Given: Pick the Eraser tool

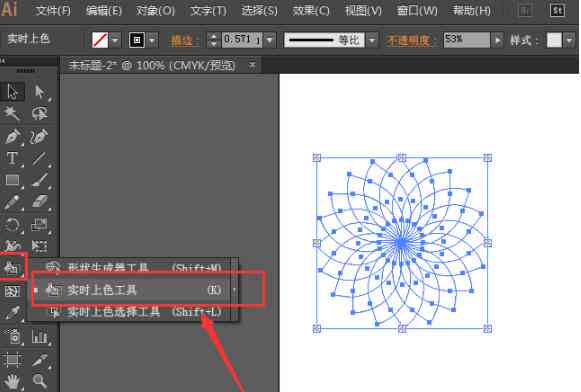Looking at the screenshot, I should click(40, 202).
